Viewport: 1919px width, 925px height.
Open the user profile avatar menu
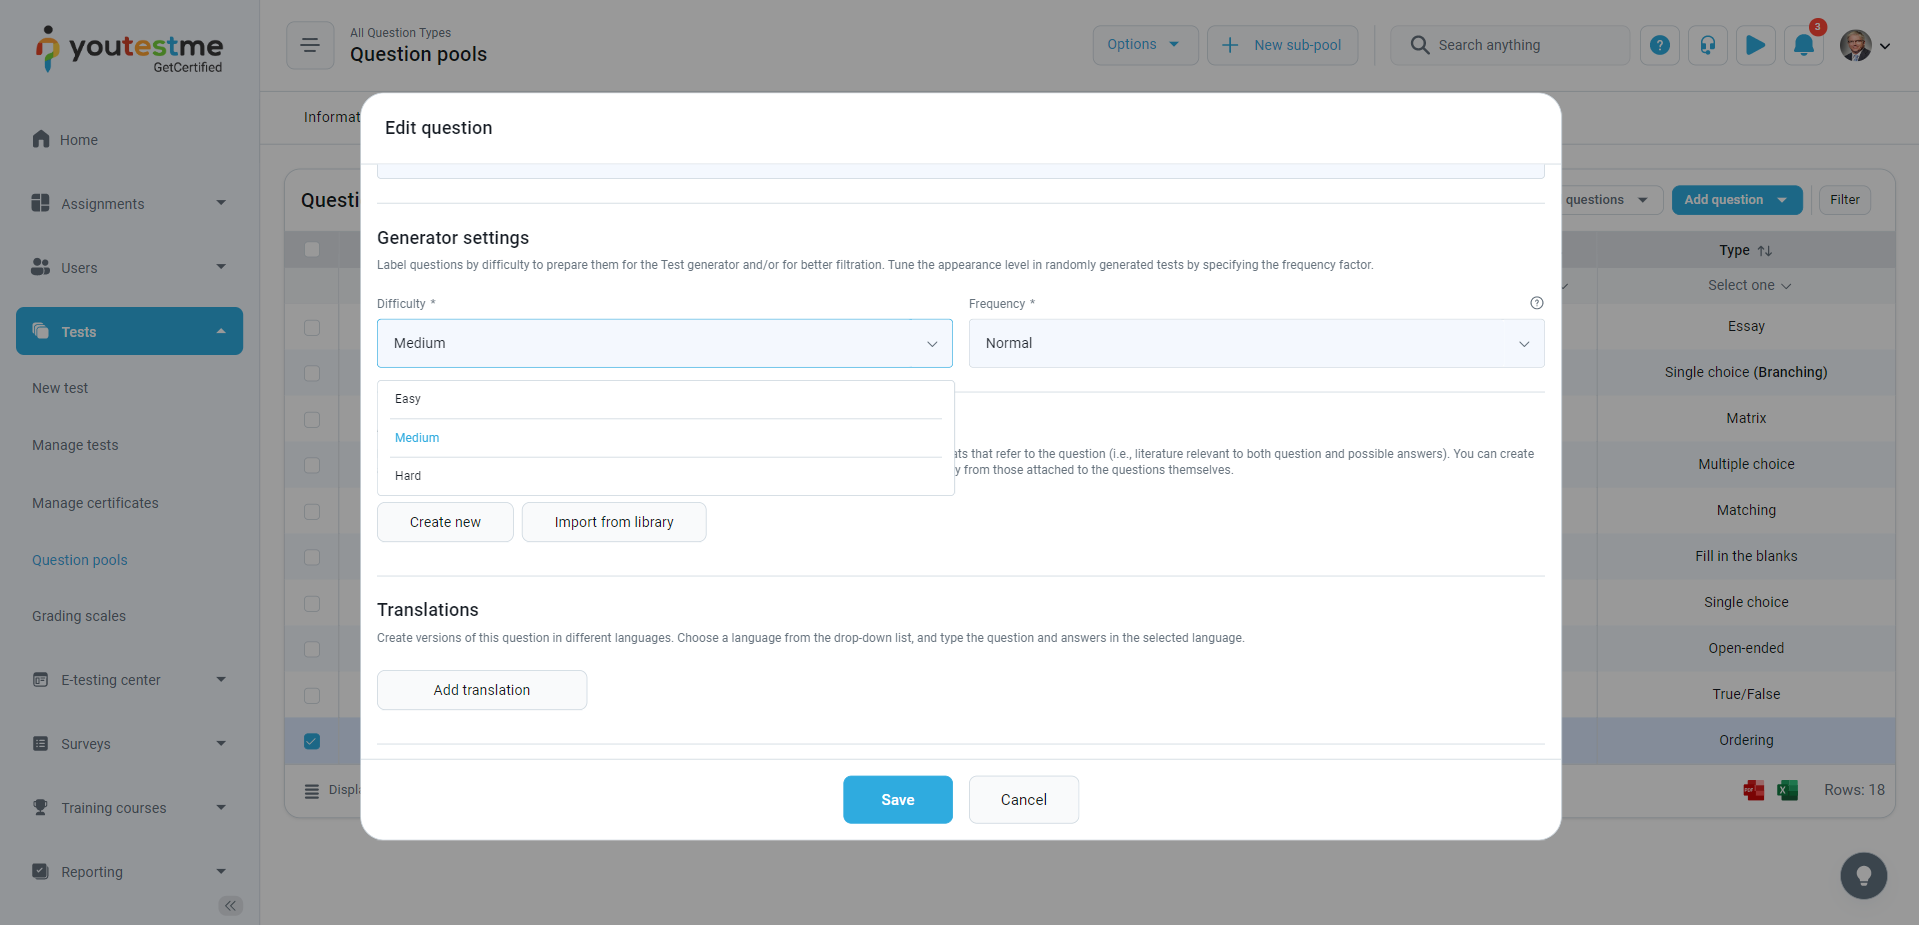point(1864,45)
